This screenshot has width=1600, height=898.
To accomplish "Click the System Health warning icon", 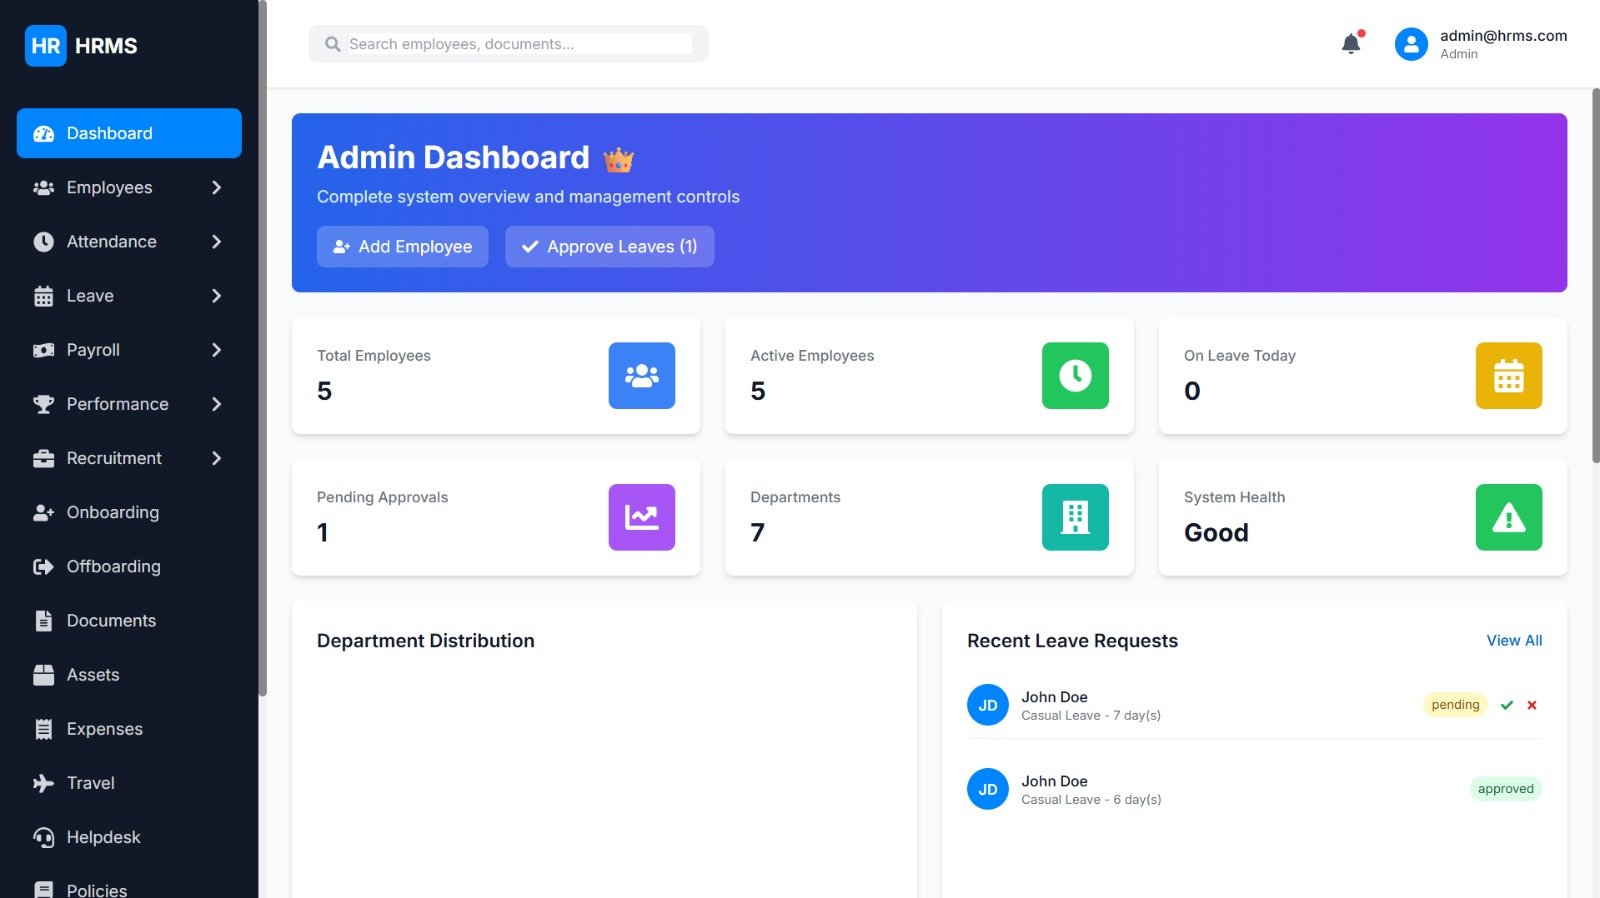I will [x=1508, y=517].
